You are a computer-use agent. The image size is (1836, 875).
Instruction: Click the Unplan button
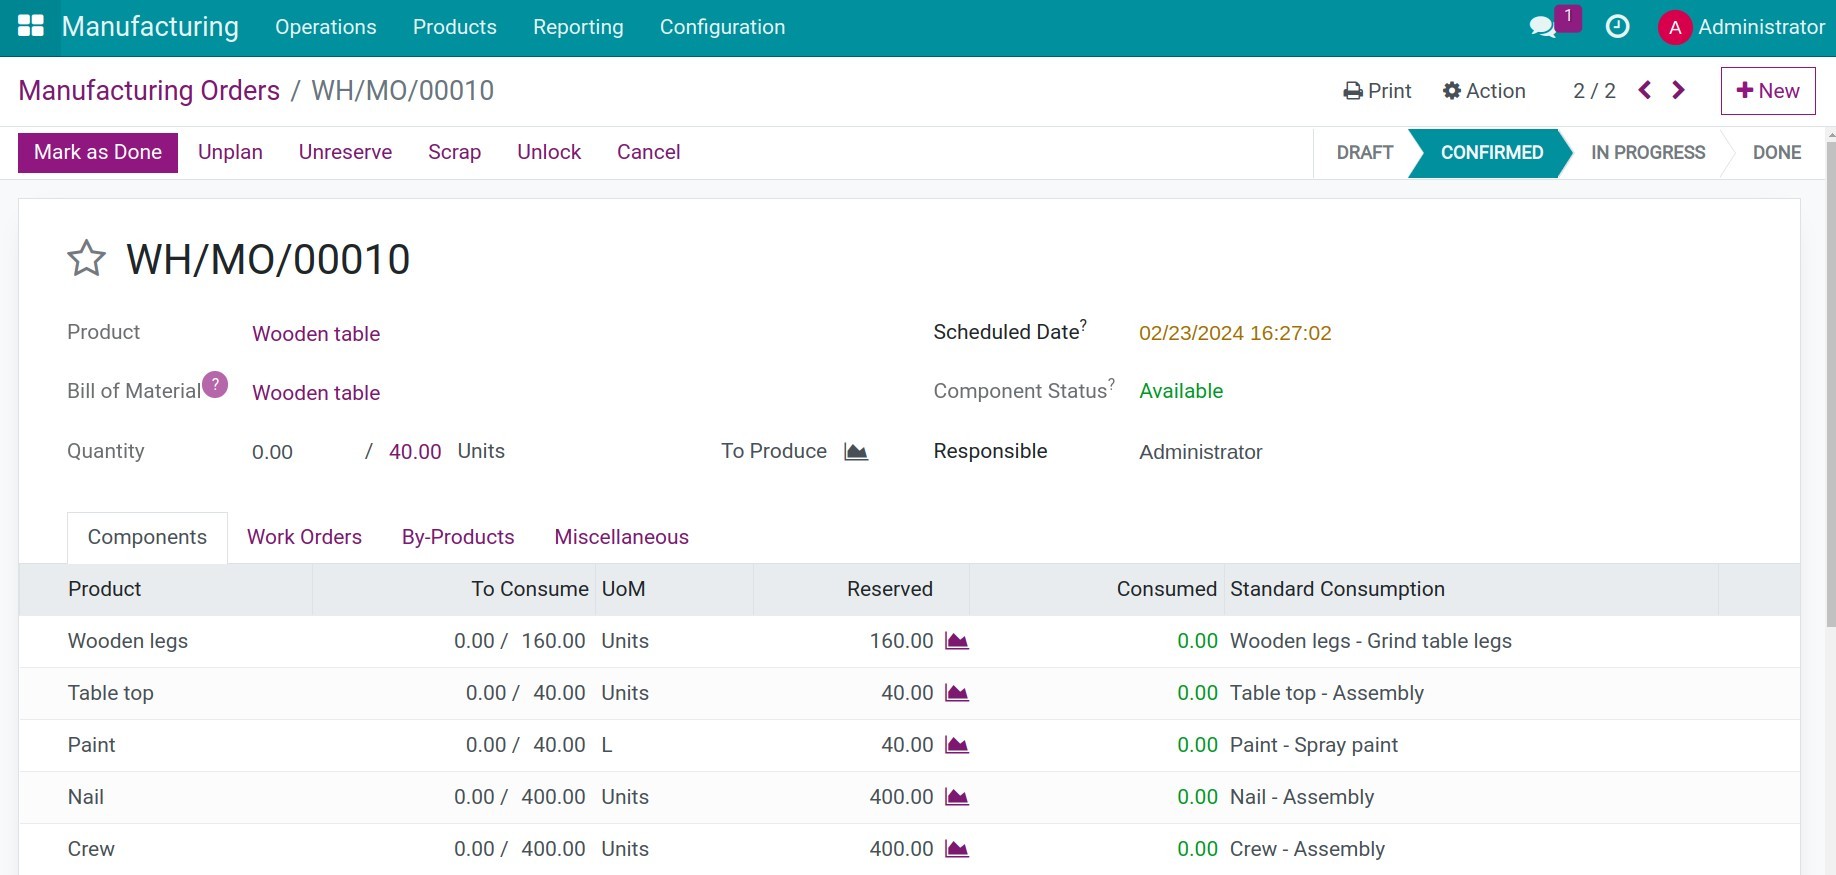click(230, 152)
